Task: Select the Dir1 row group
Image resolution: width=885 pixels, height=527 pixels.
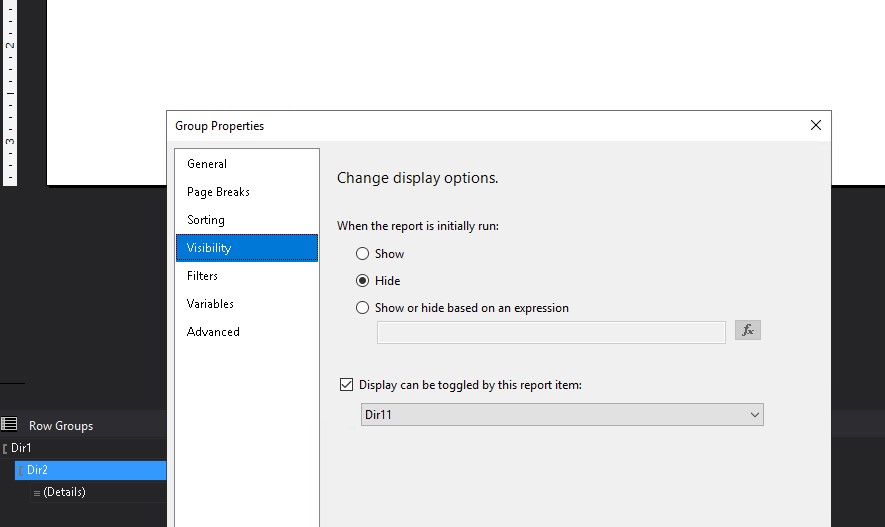Action: [84, 448]
